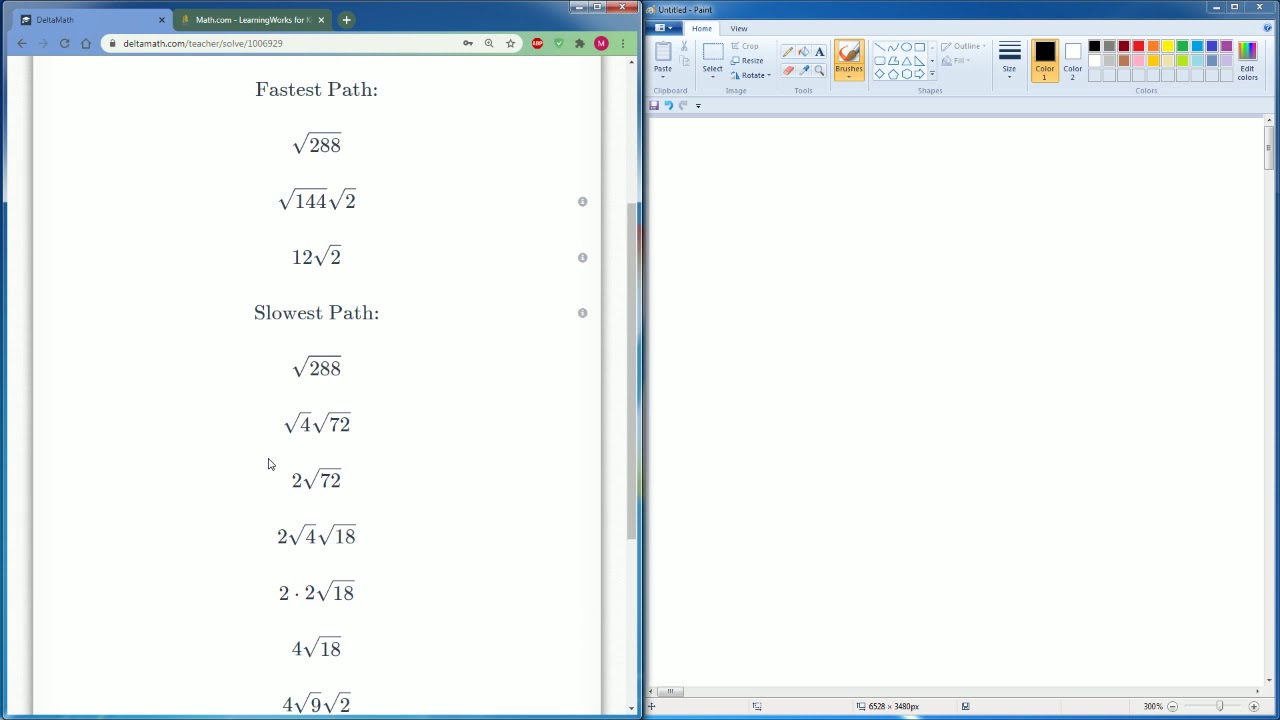Screen dimensions: 1280x720
Task: Select the Fill with color bucket tool
Action: click(804, 52)
